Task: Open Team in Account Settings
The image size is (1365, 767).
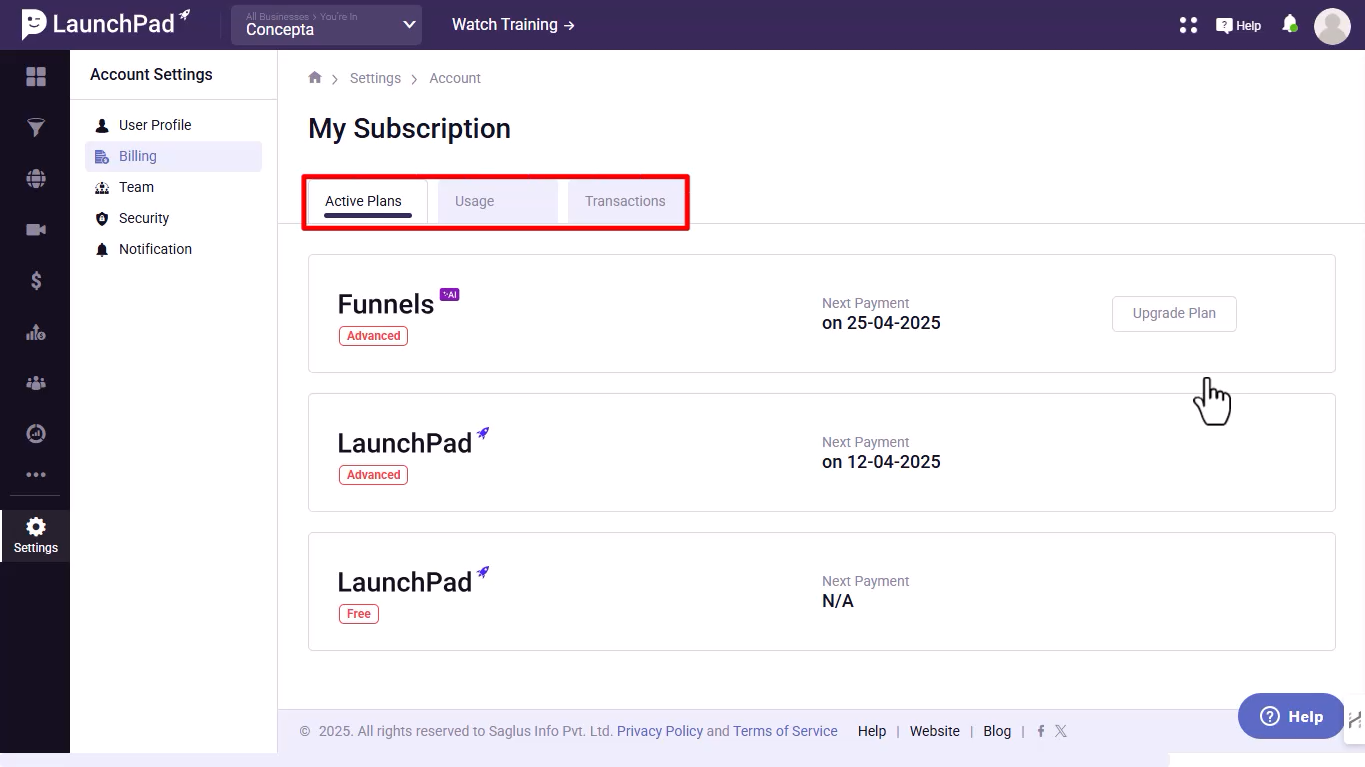Action: tap(173, 187)
